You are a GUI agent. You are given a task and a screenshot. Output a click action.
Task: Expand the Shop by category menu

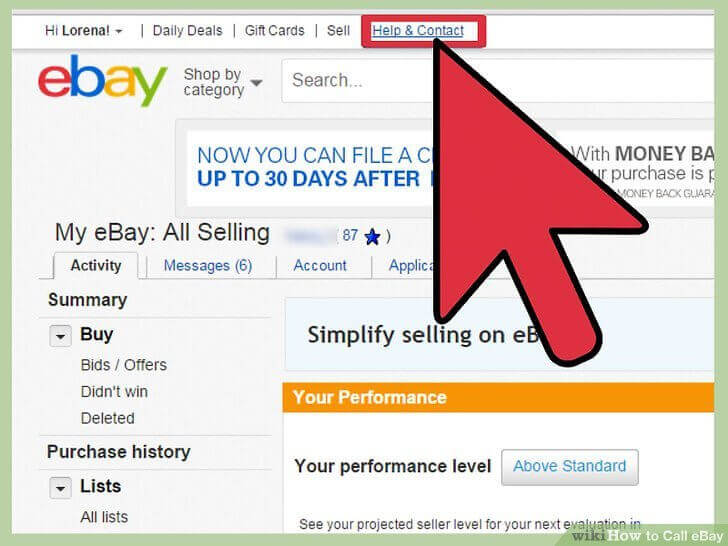coord(223,82)
